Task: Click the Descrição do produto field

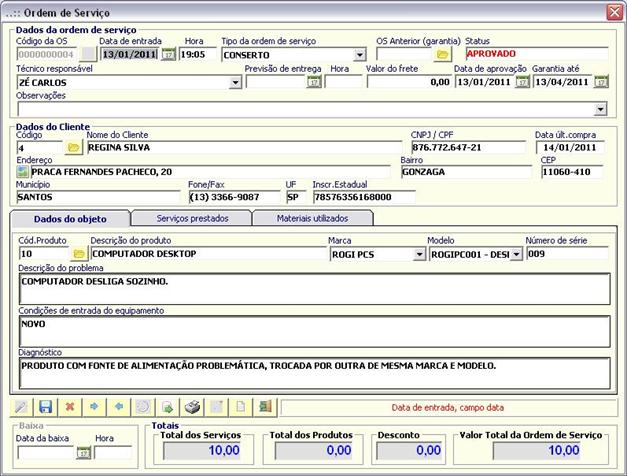Action: pyautogui.click(x=208, y=254)
